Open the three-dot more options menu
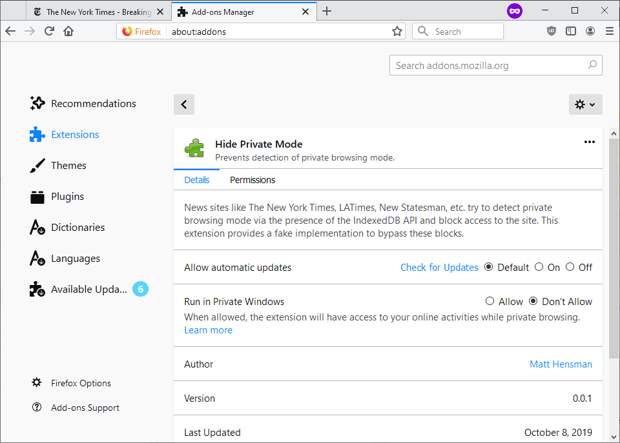The height and width of the screenshot is (443, 620). coord(589,142)
